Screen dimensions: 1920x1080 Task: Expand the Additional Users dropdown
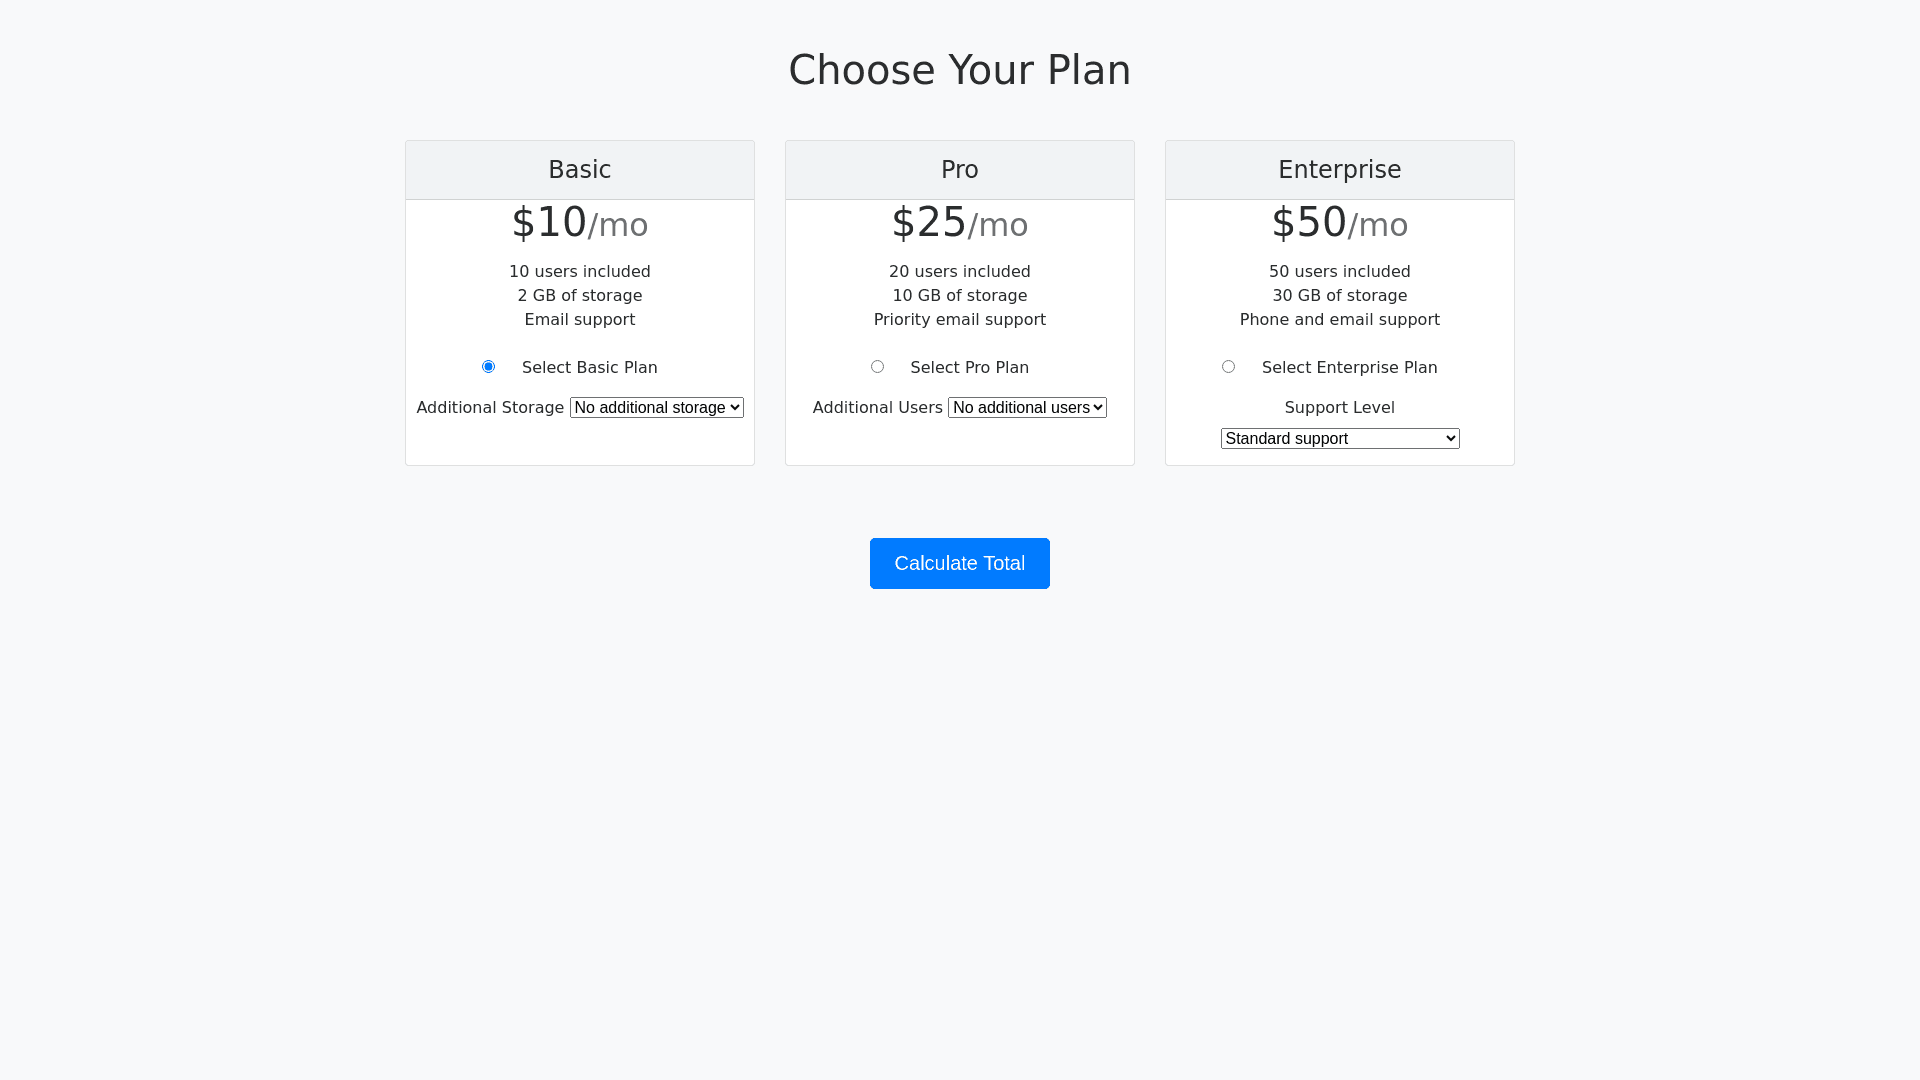tap(1027, 408)
